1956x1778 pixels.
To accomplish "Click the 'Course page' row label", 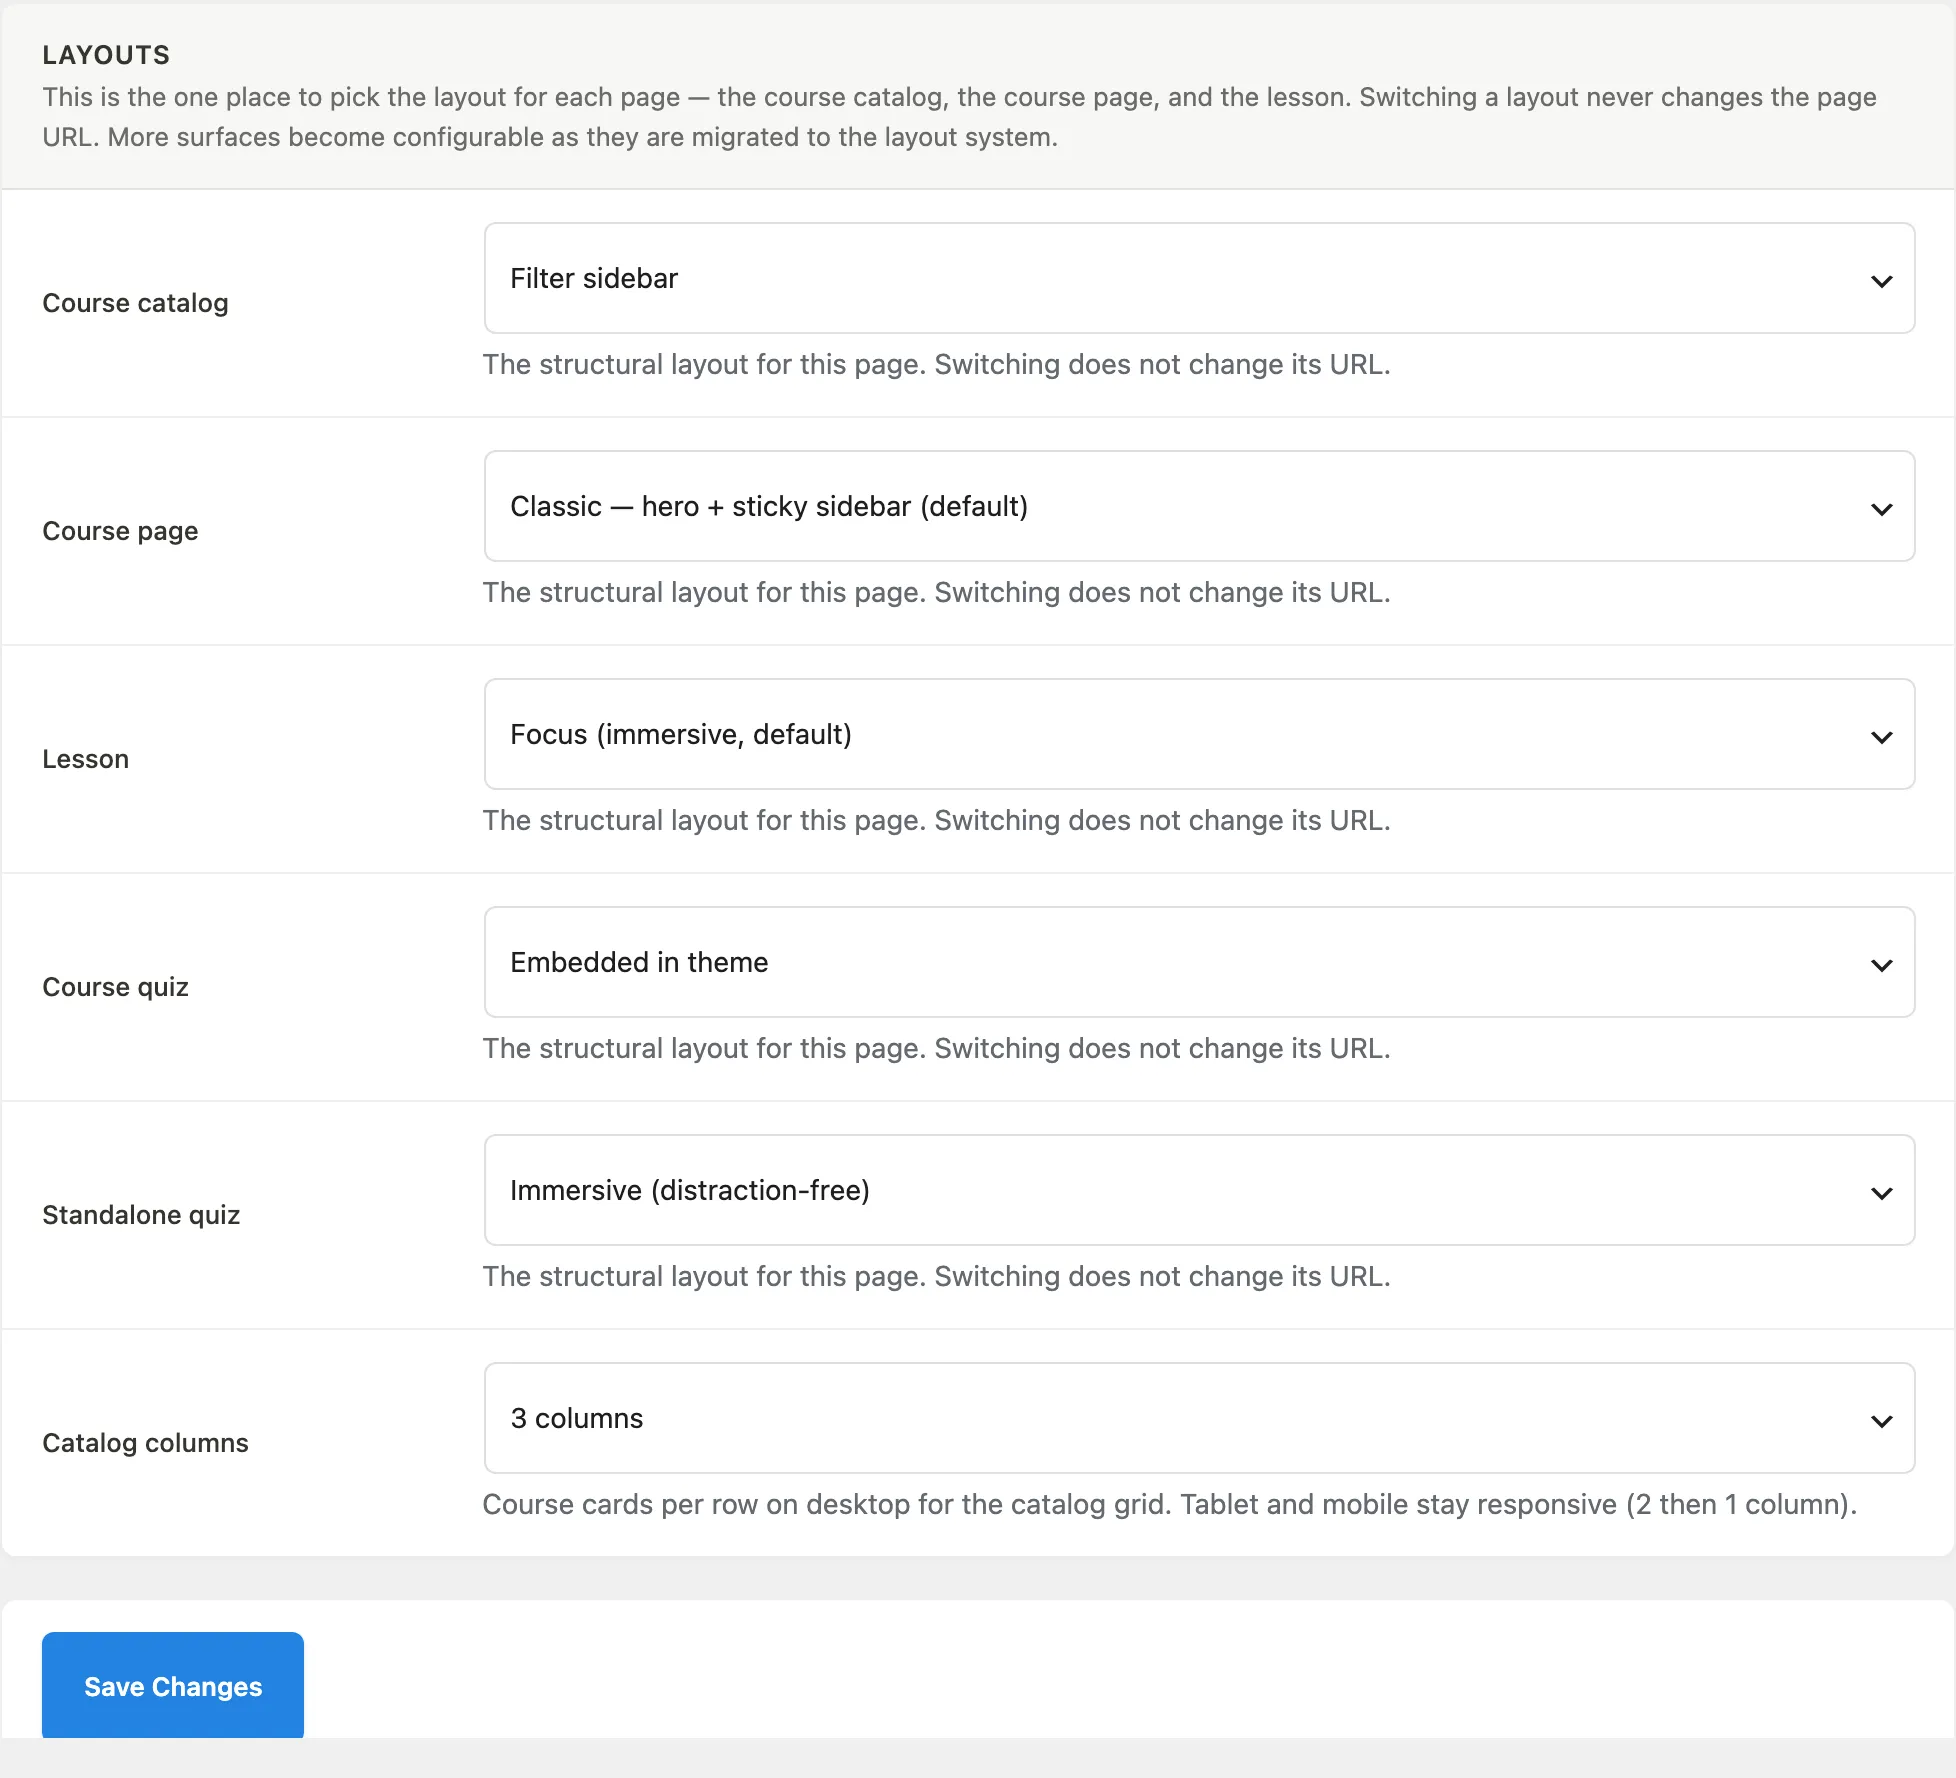I will tap(120, 531).
